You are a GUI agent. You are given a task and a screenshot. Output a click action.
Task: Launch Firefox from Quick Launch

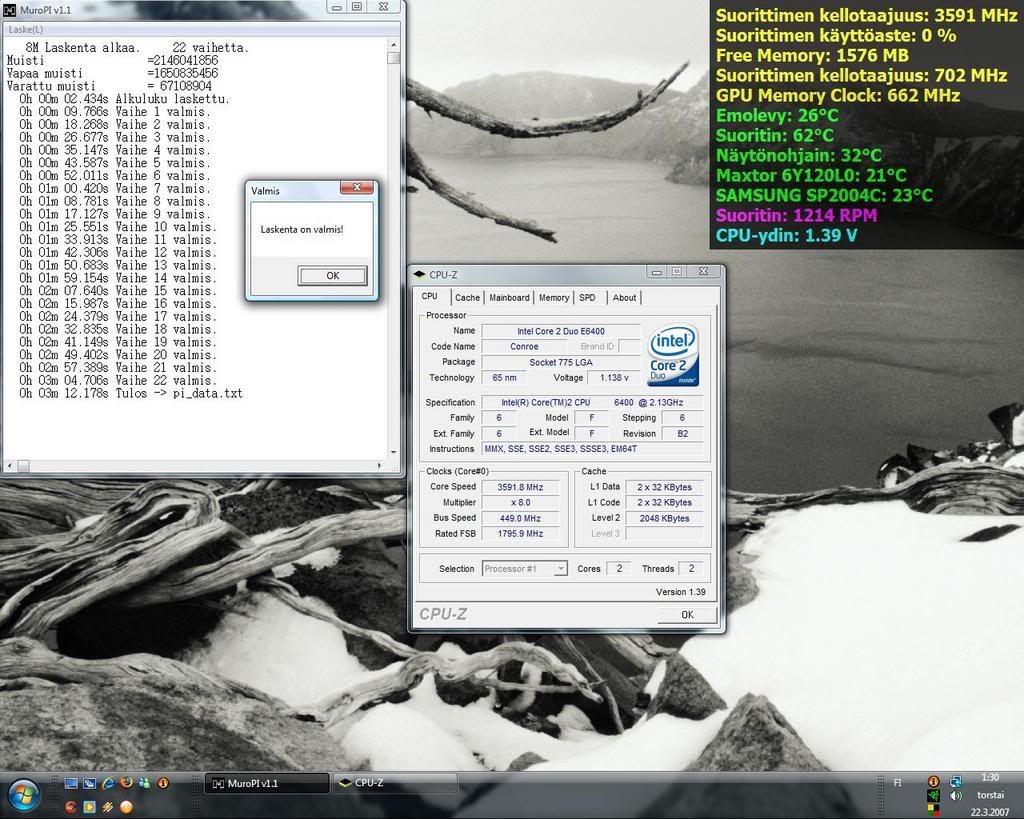pos(126,783)
